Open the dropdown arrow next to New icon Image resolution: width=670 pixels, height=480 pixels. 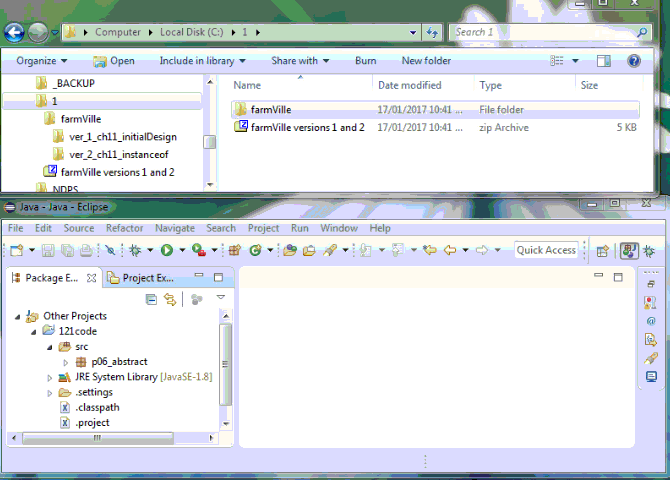tap(32, 250)
